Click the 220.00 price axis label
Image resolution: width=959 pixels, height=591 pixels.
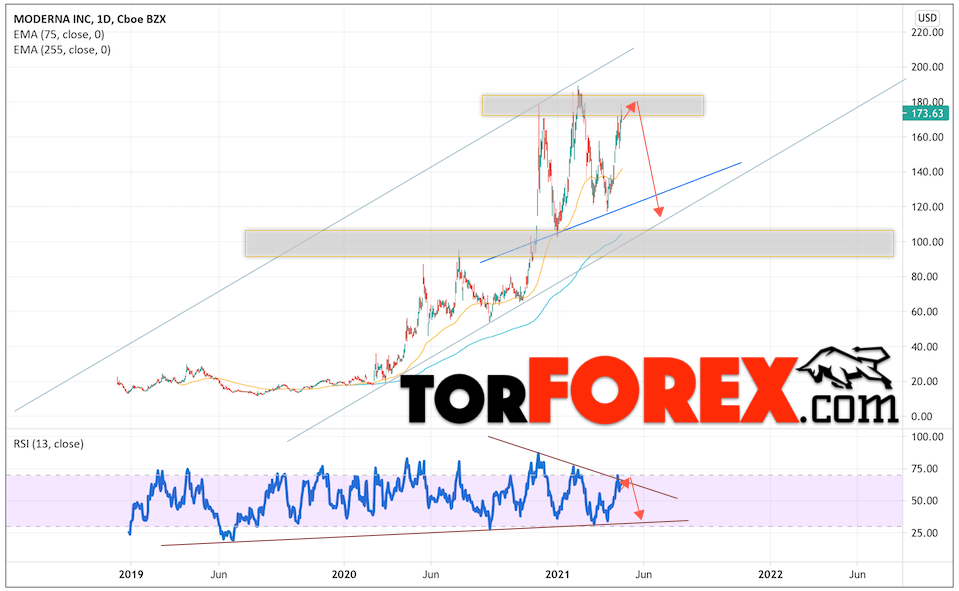927,32
